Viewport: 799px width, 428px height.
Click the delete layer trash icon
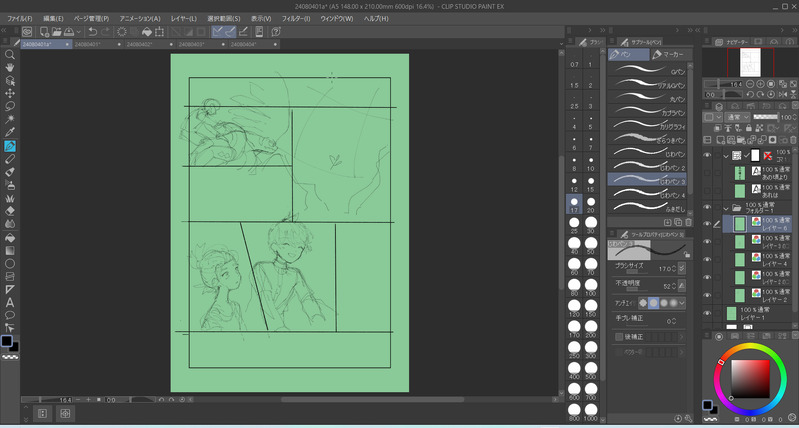[x=793, y=140]
